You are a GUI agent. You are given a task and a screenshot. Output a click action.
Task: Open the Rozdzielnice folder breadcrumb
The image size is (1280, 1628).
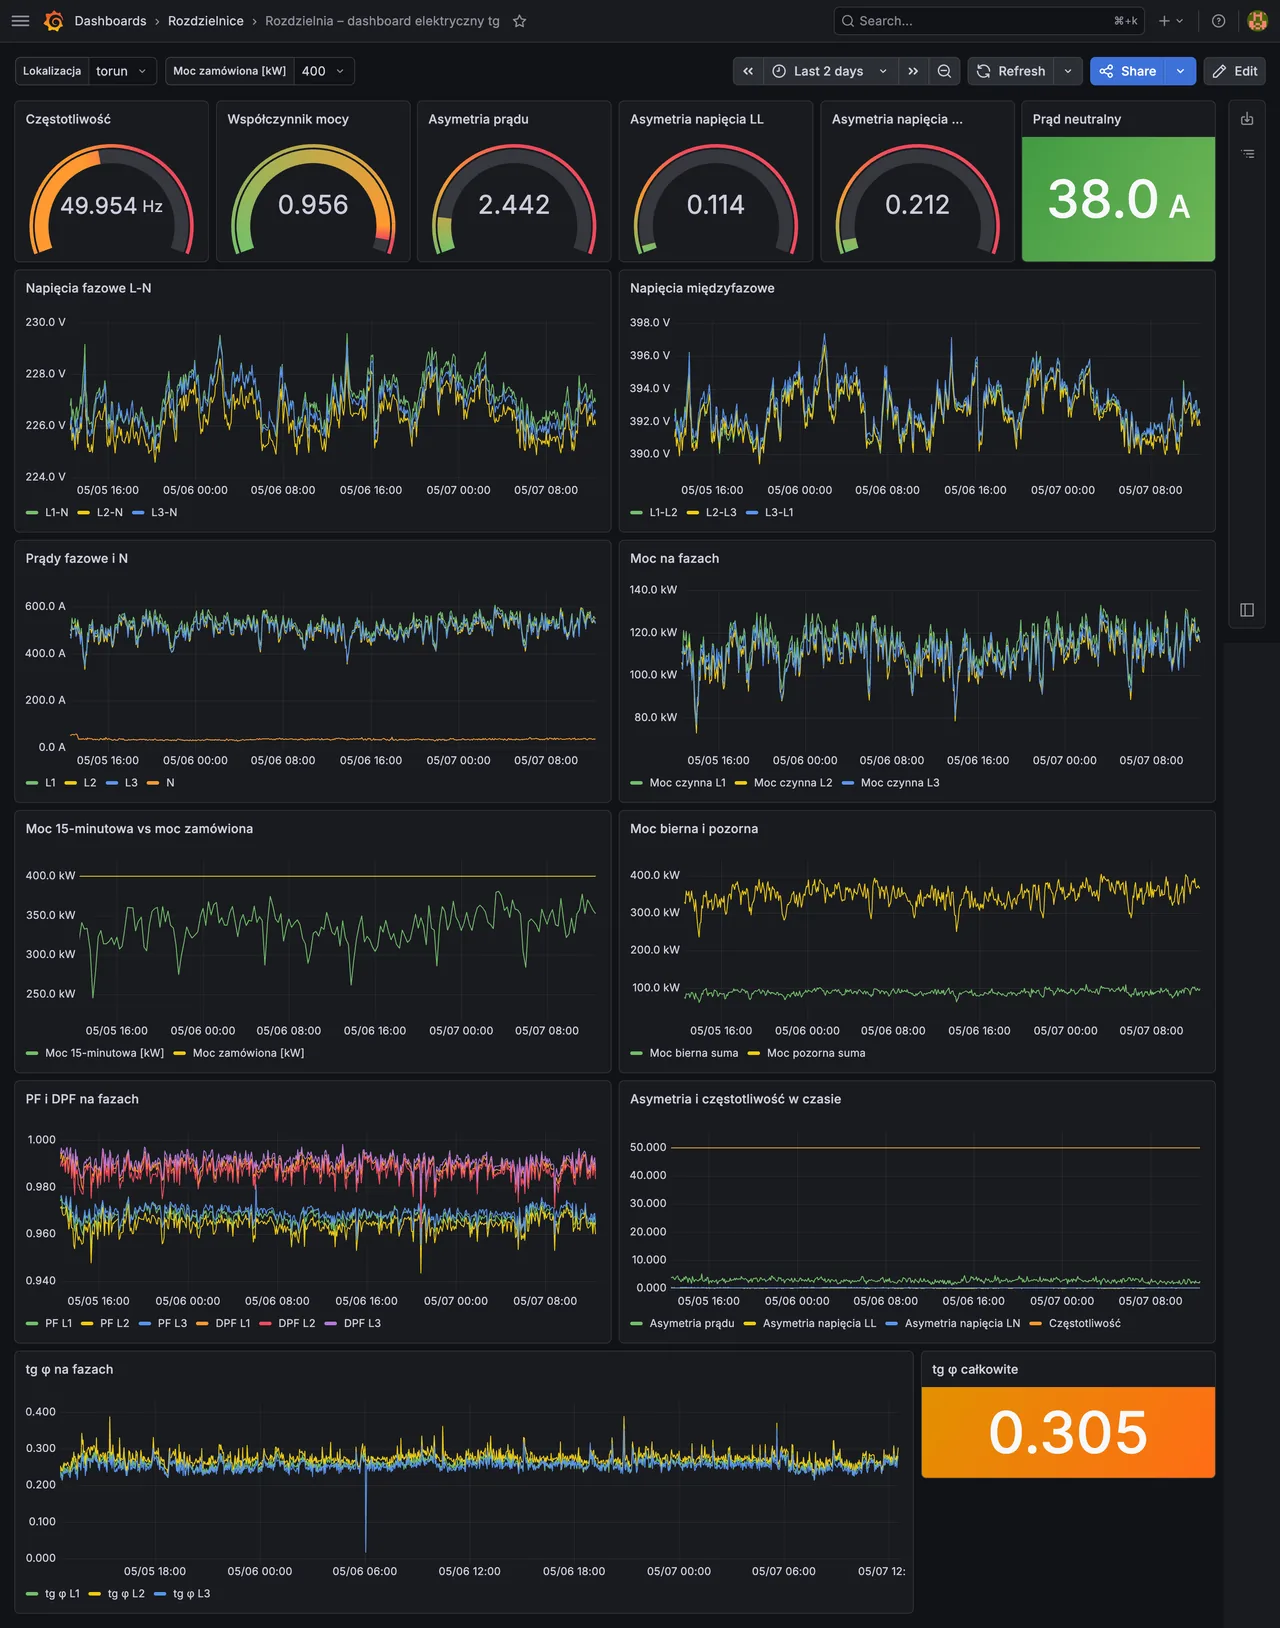click(206, 21)
